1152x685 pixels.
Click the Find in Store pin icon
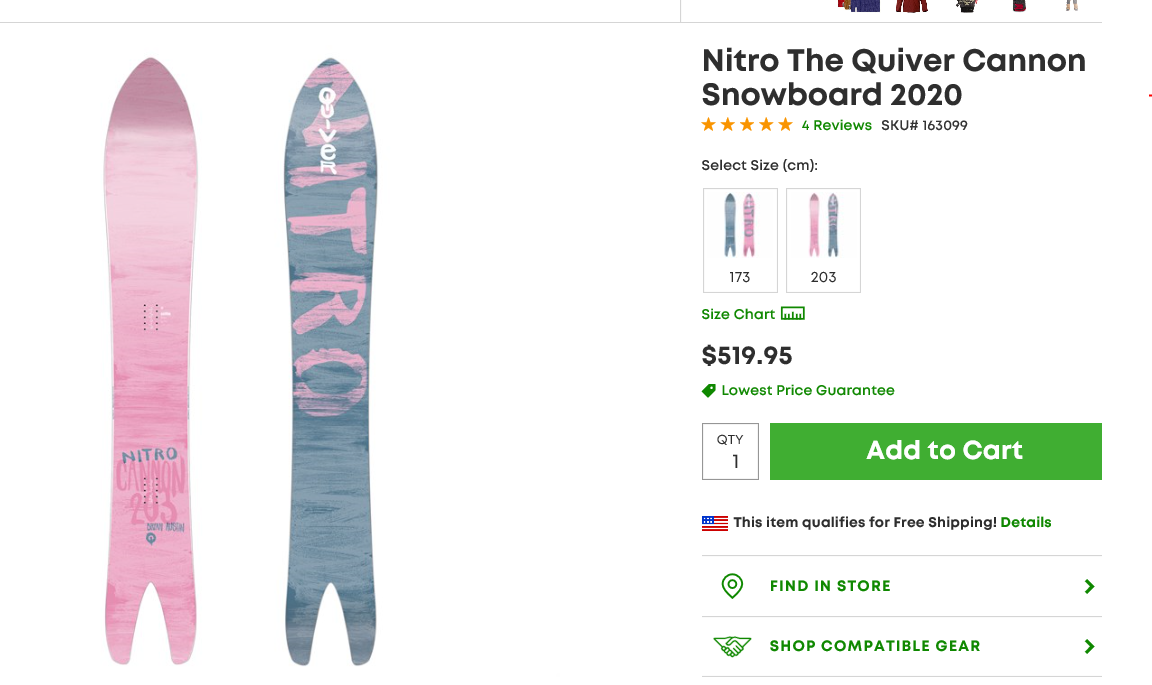[x=732, y=586]
